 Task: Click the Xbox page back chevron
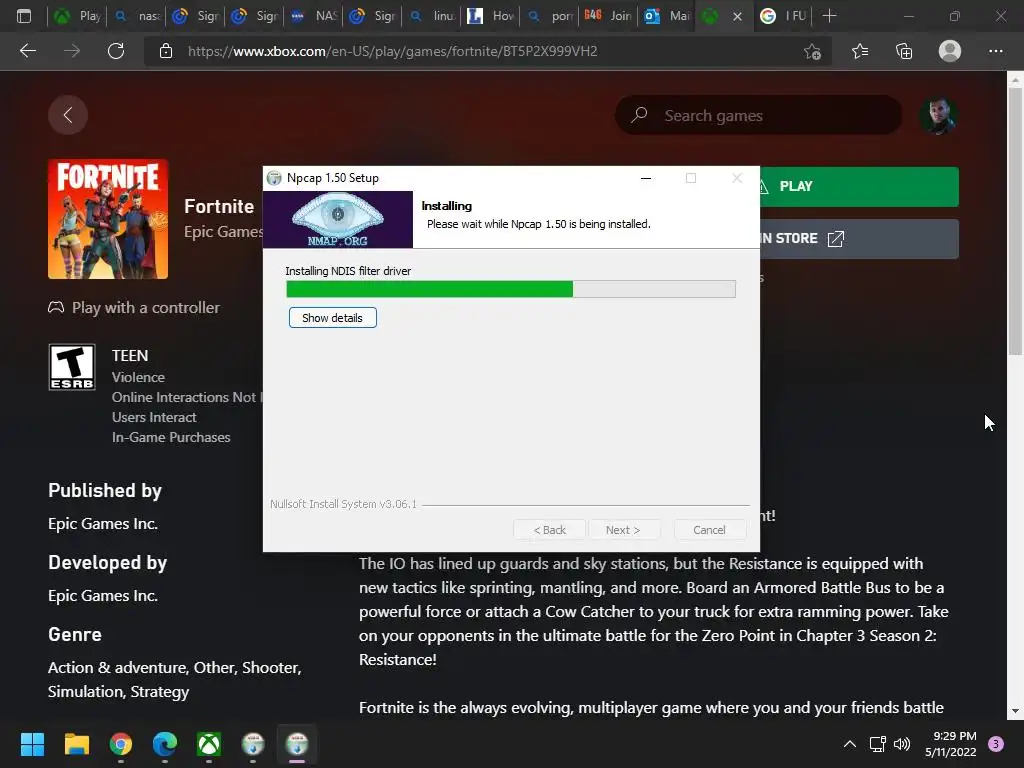pos(68,115)
